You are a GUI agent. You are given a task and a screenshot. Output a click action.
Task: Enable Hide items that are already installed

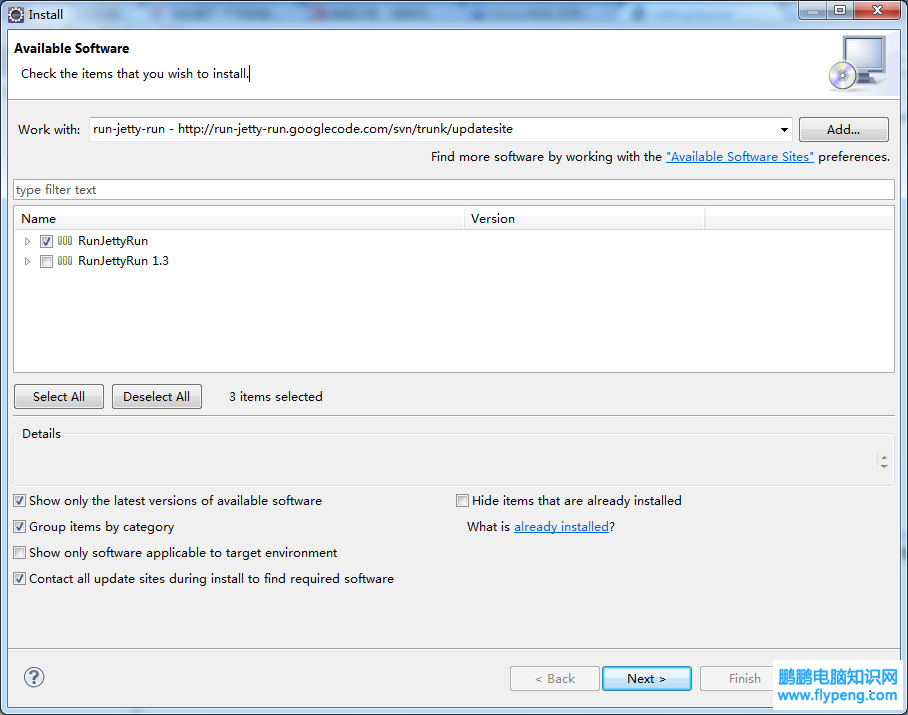point(462,501)
